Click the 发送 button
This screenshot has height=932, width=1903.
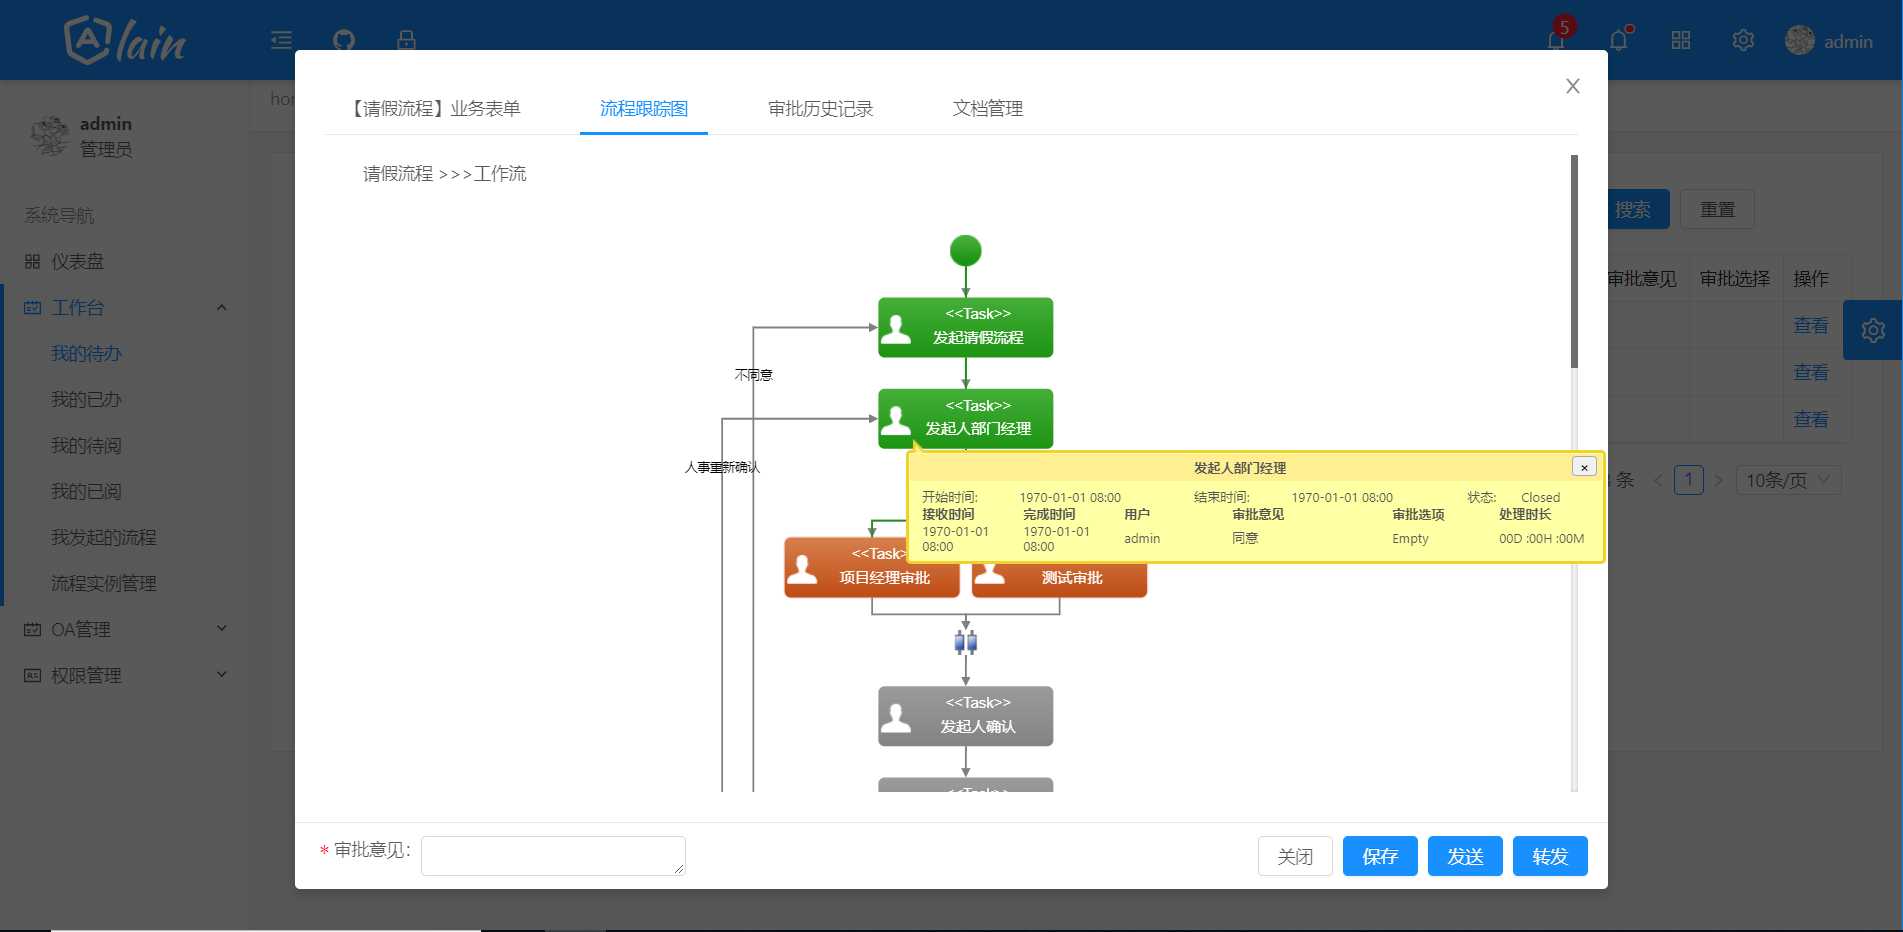tap(1465, 856)
